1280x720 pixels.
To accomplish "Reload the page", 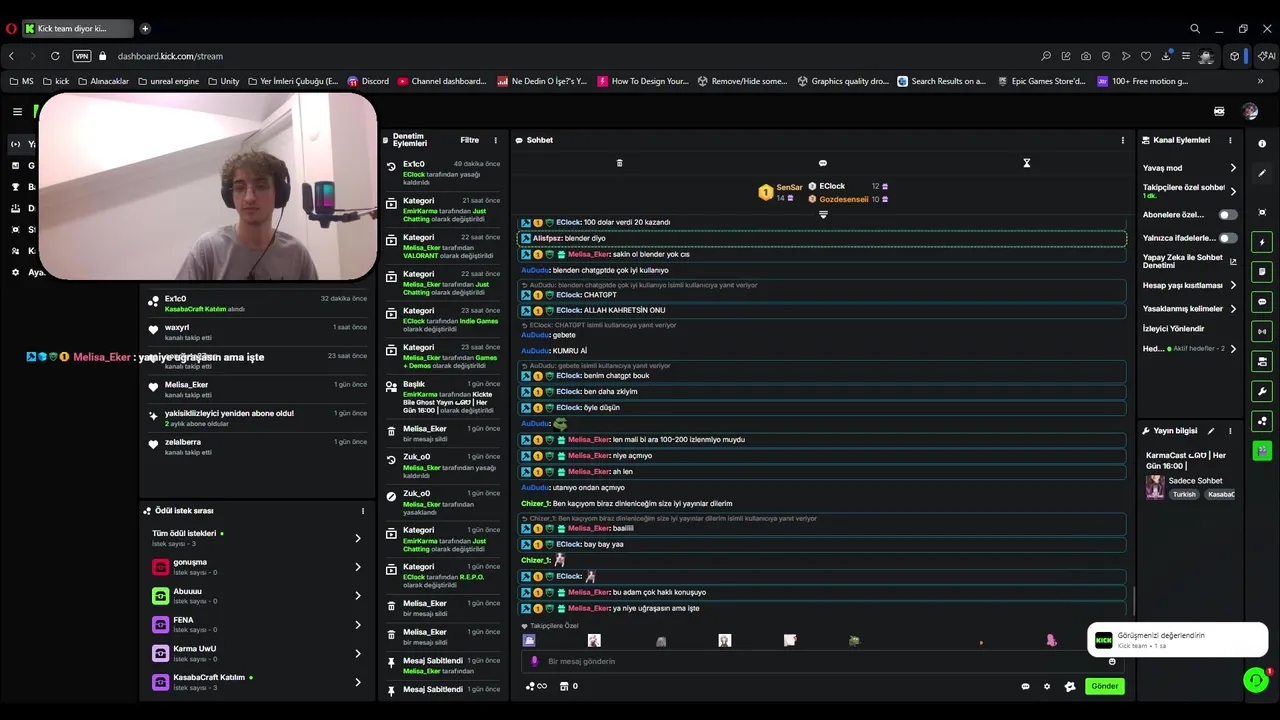I will click(55, 56).
